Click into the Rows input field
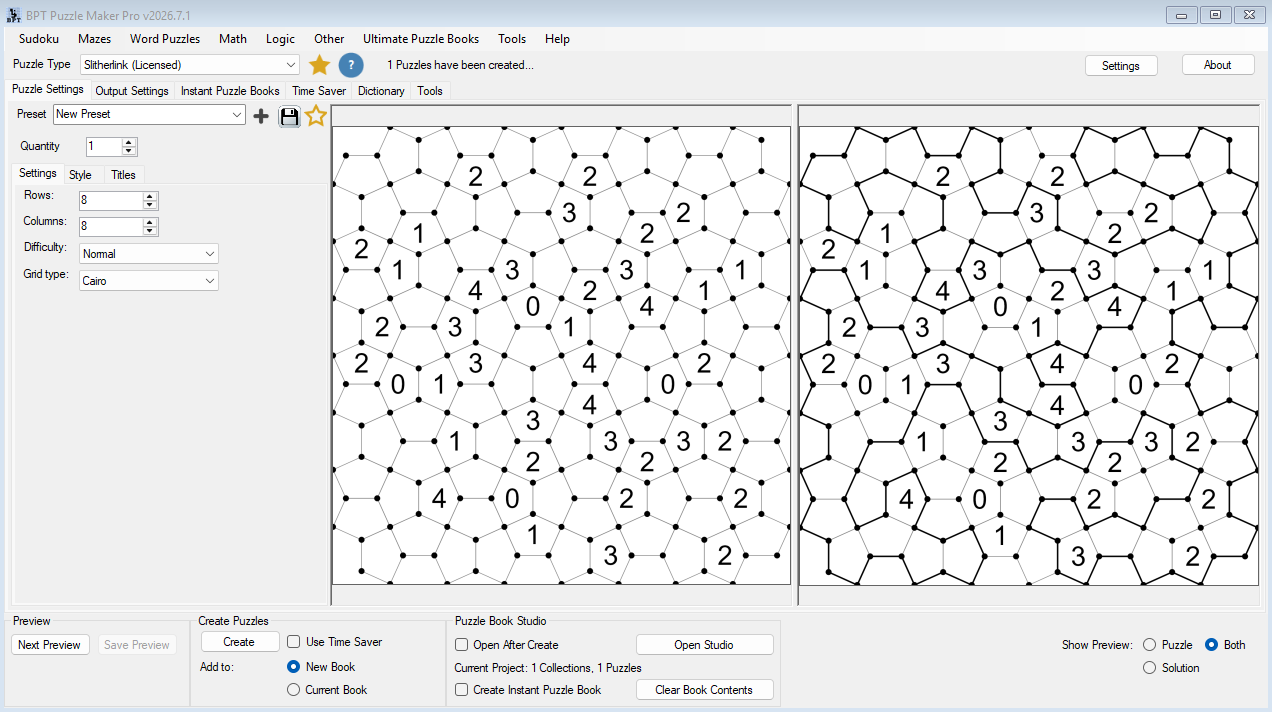 (x=111, y=201)
